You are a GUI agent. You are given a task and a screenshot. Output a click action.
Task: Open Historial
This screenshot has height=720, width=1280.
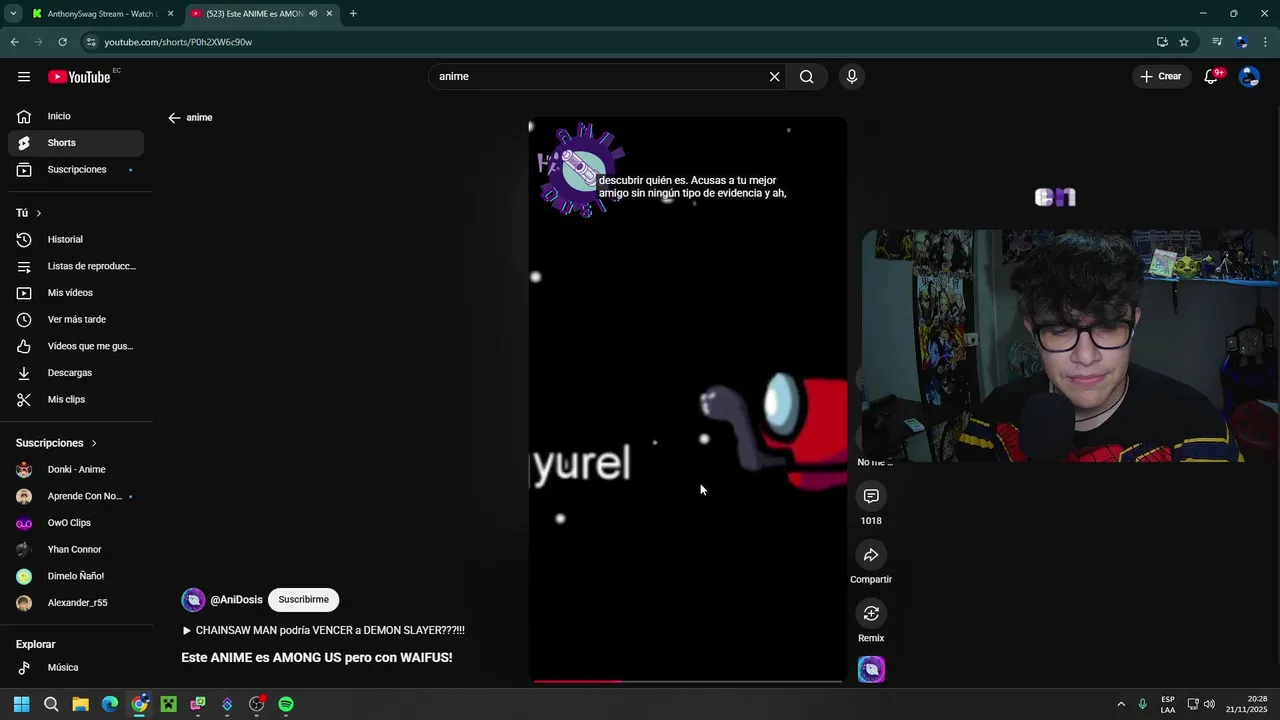coord(76,240)
